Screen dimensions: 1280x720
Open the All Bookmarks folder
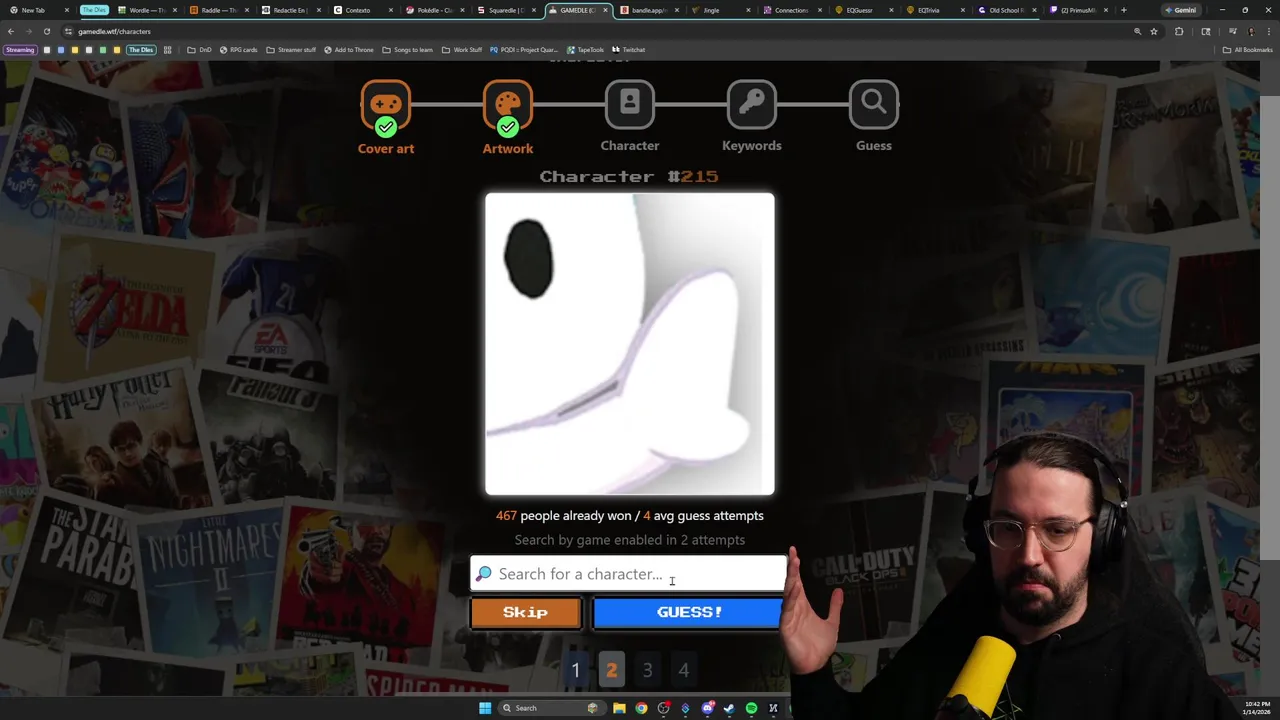point(1247,49)
